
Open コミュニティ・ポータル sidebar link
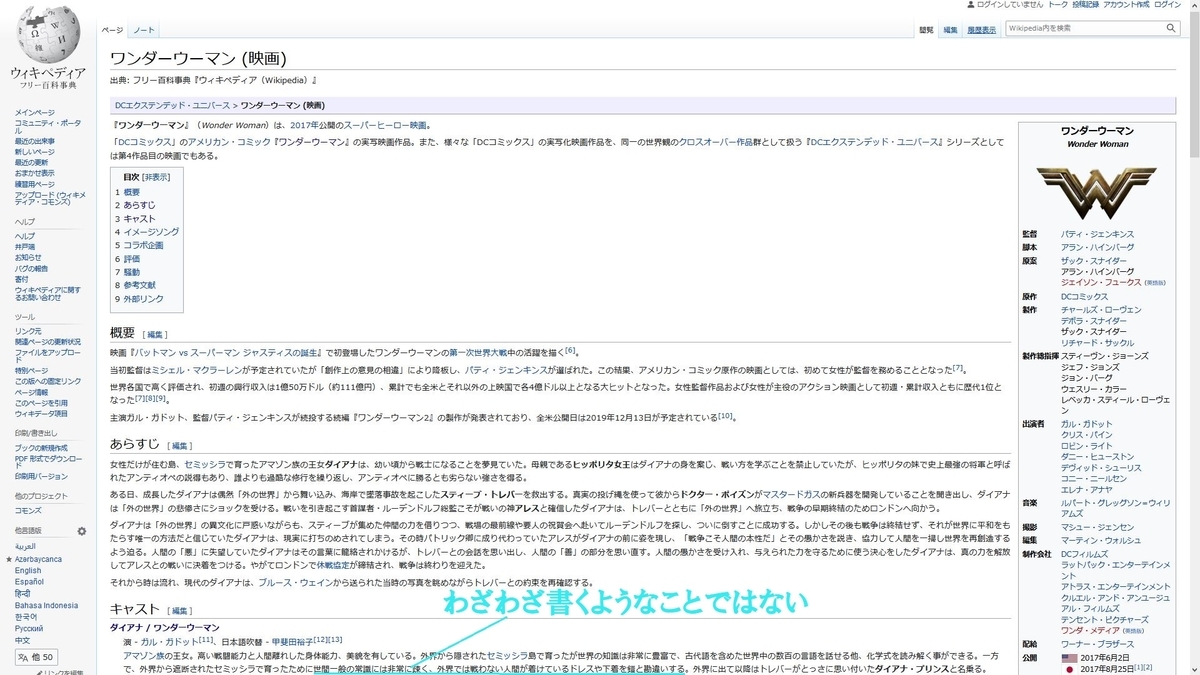pyautogui.click(x=47, y=126)
